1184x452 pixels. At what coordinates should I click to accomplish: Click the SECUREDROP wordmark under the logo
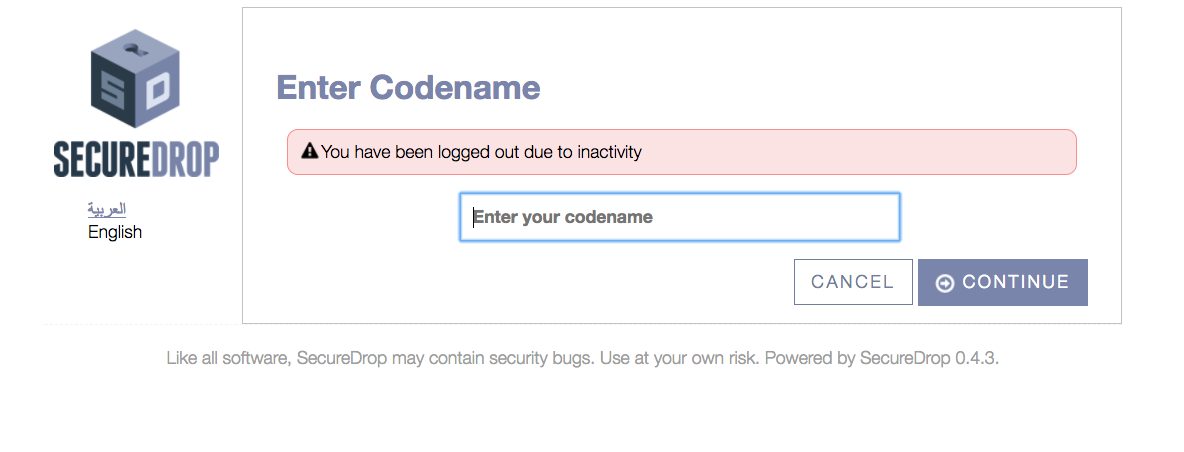pyautogui.click(x=136, y=159)
